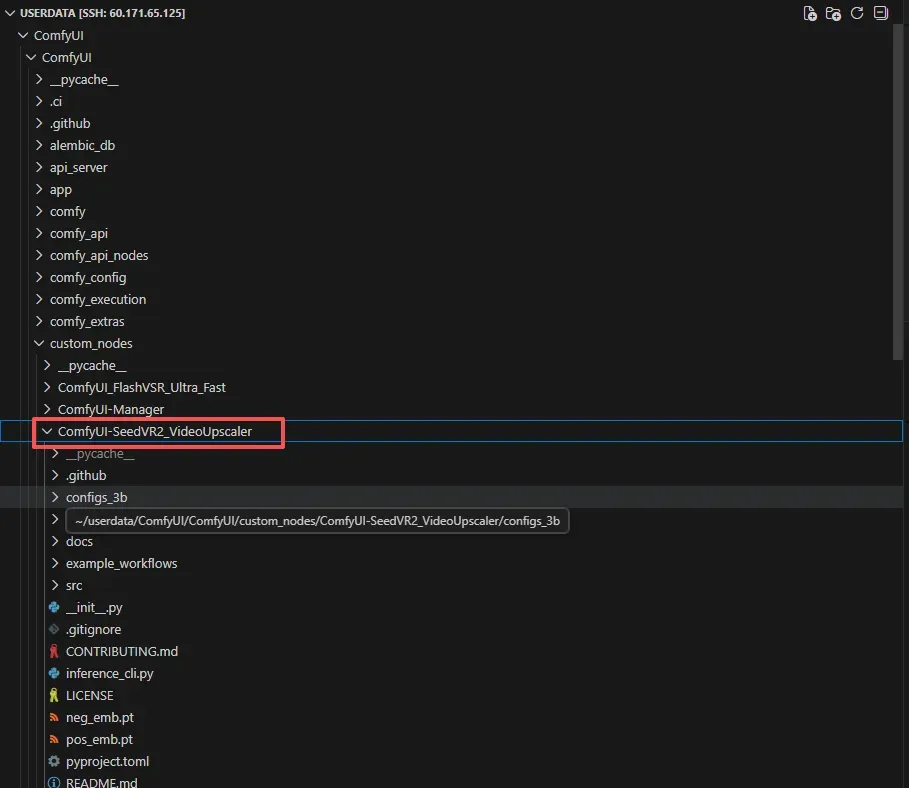Open the CONTRIBUTING.md file
The height and width of the screenshot is (788, 909).
(x=121, y=651)
